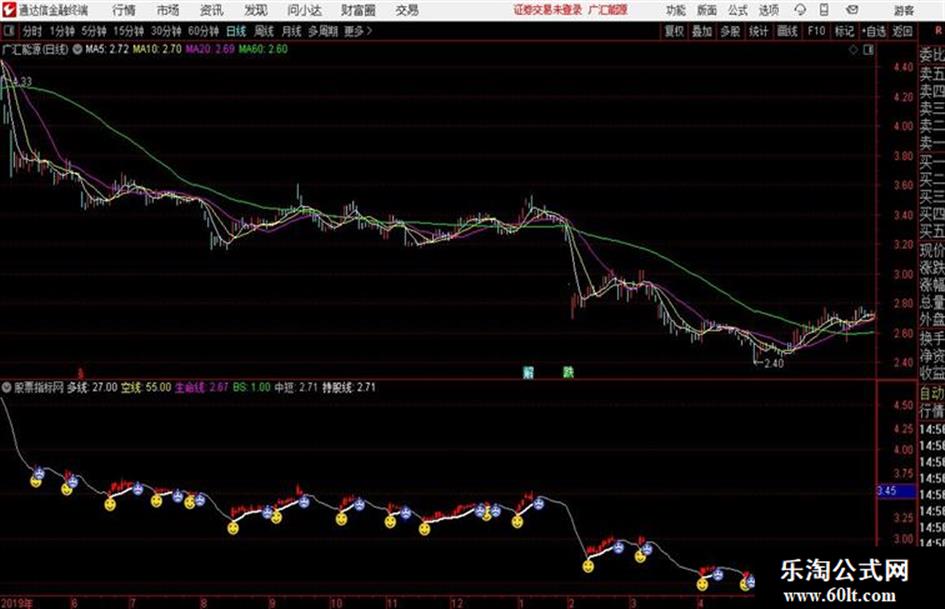The height and width of the screenshot is (609, 945).
Task: Click the MA20: 2.69 label
Action: pos(210,49)
